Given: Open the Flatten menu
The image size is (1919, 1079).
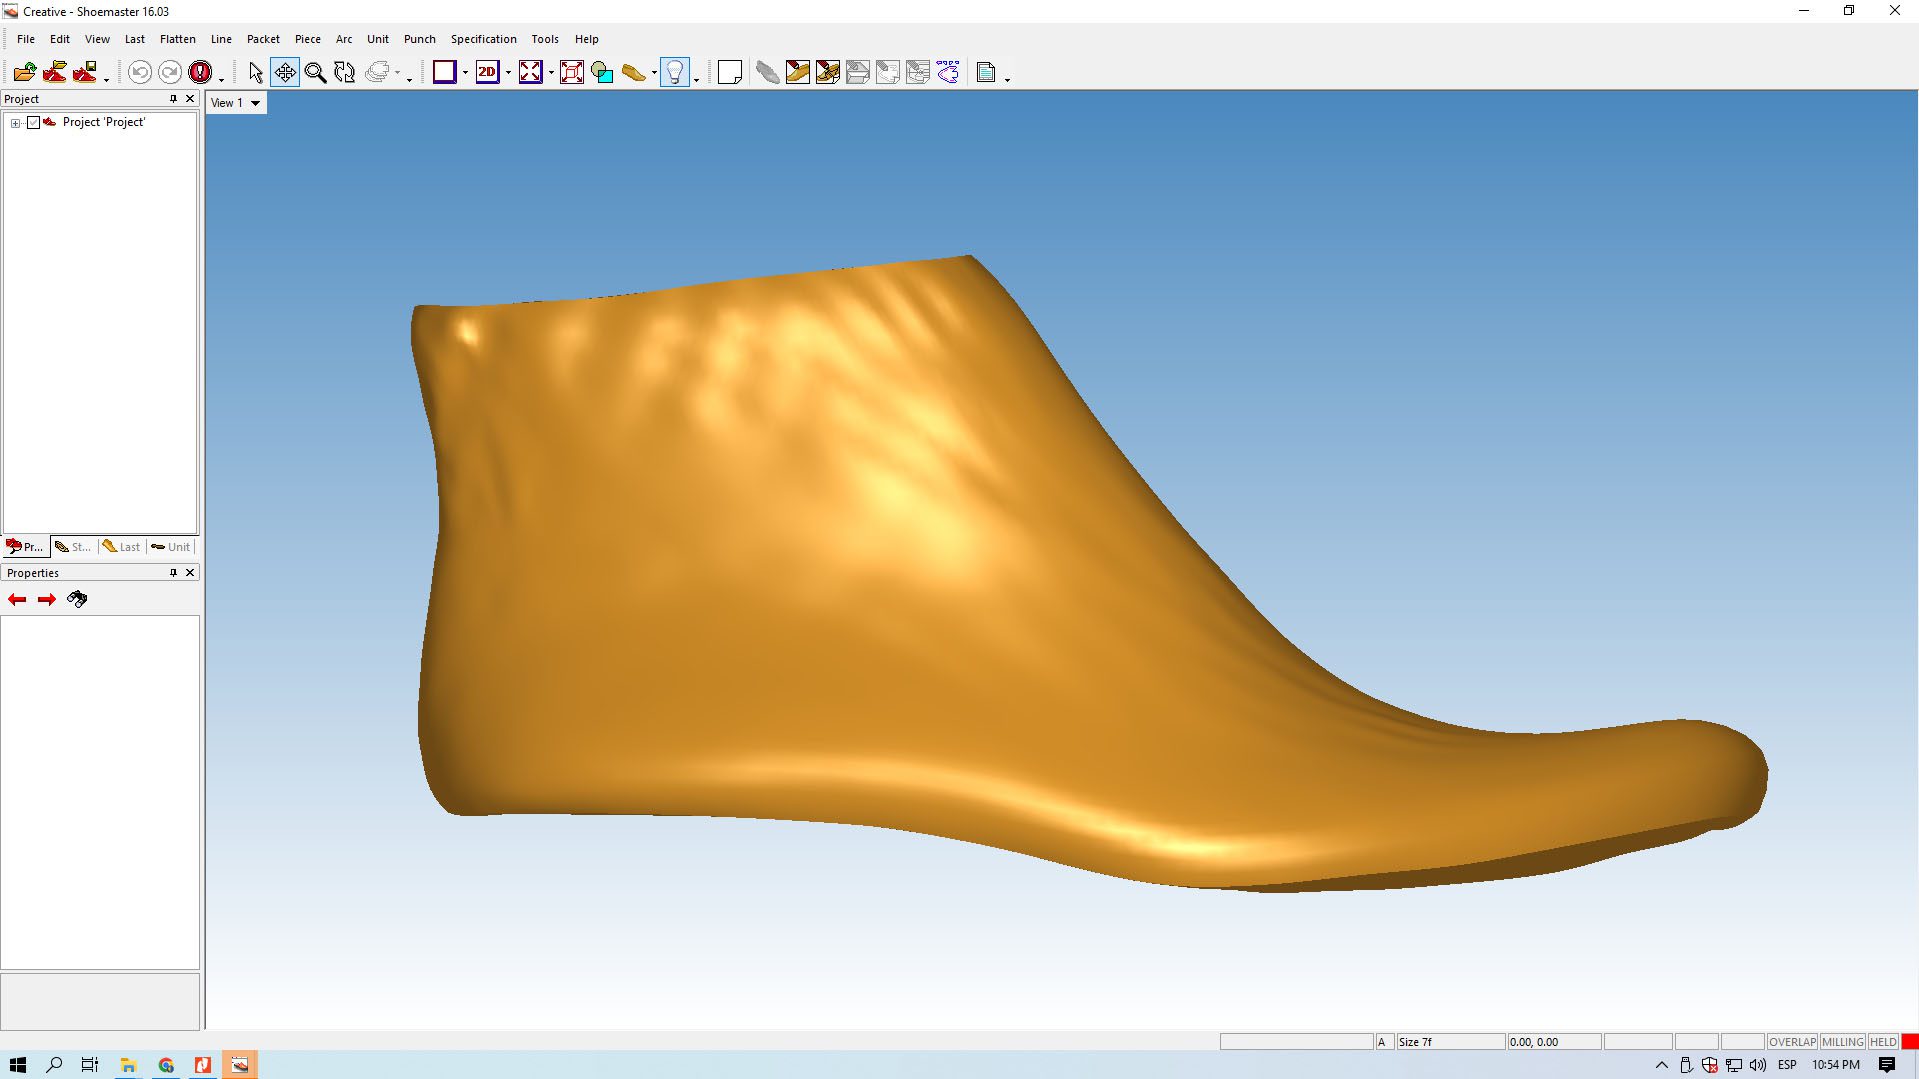Looking at the screenshot, I should coord(177,39).
